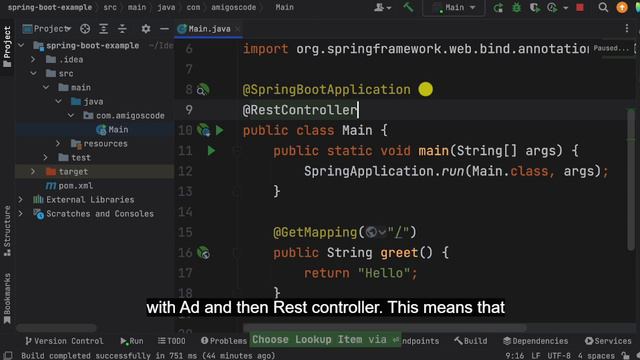This screenshot has height=360, width=640.
Task: Expand the test folder
Action: pos(46,158)
